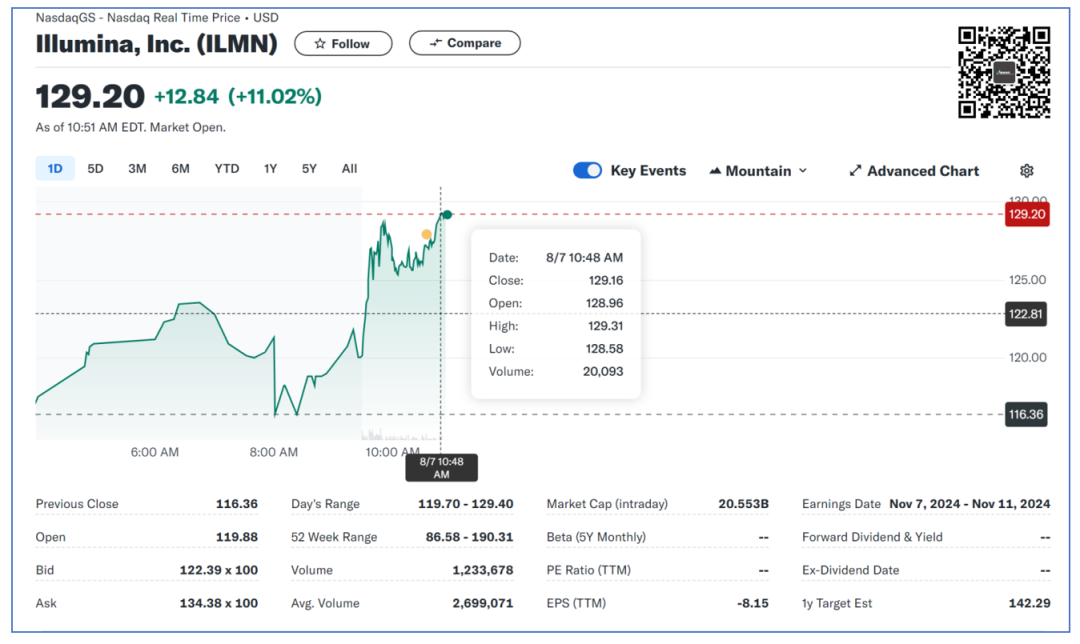Follow Illumina stock with star button

coord(342,44)
